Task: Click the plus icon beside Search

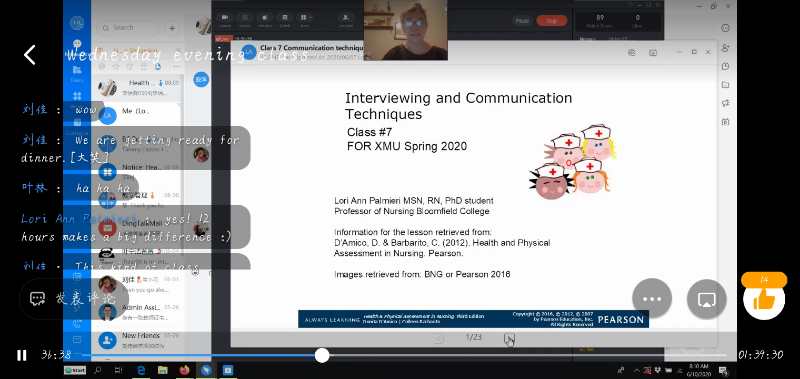Action: point(172,28)
